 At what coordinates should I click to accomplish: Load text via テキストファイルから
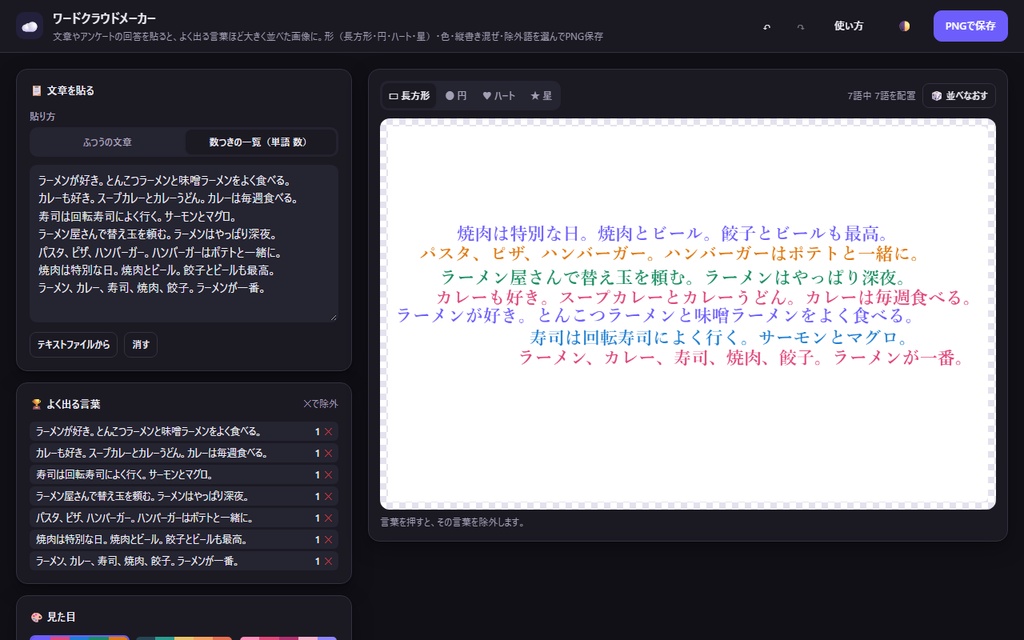coord(73,345)
